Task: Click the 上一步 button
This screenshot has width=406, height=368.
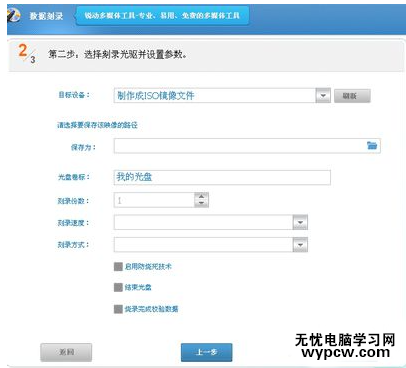Action: 206,352
